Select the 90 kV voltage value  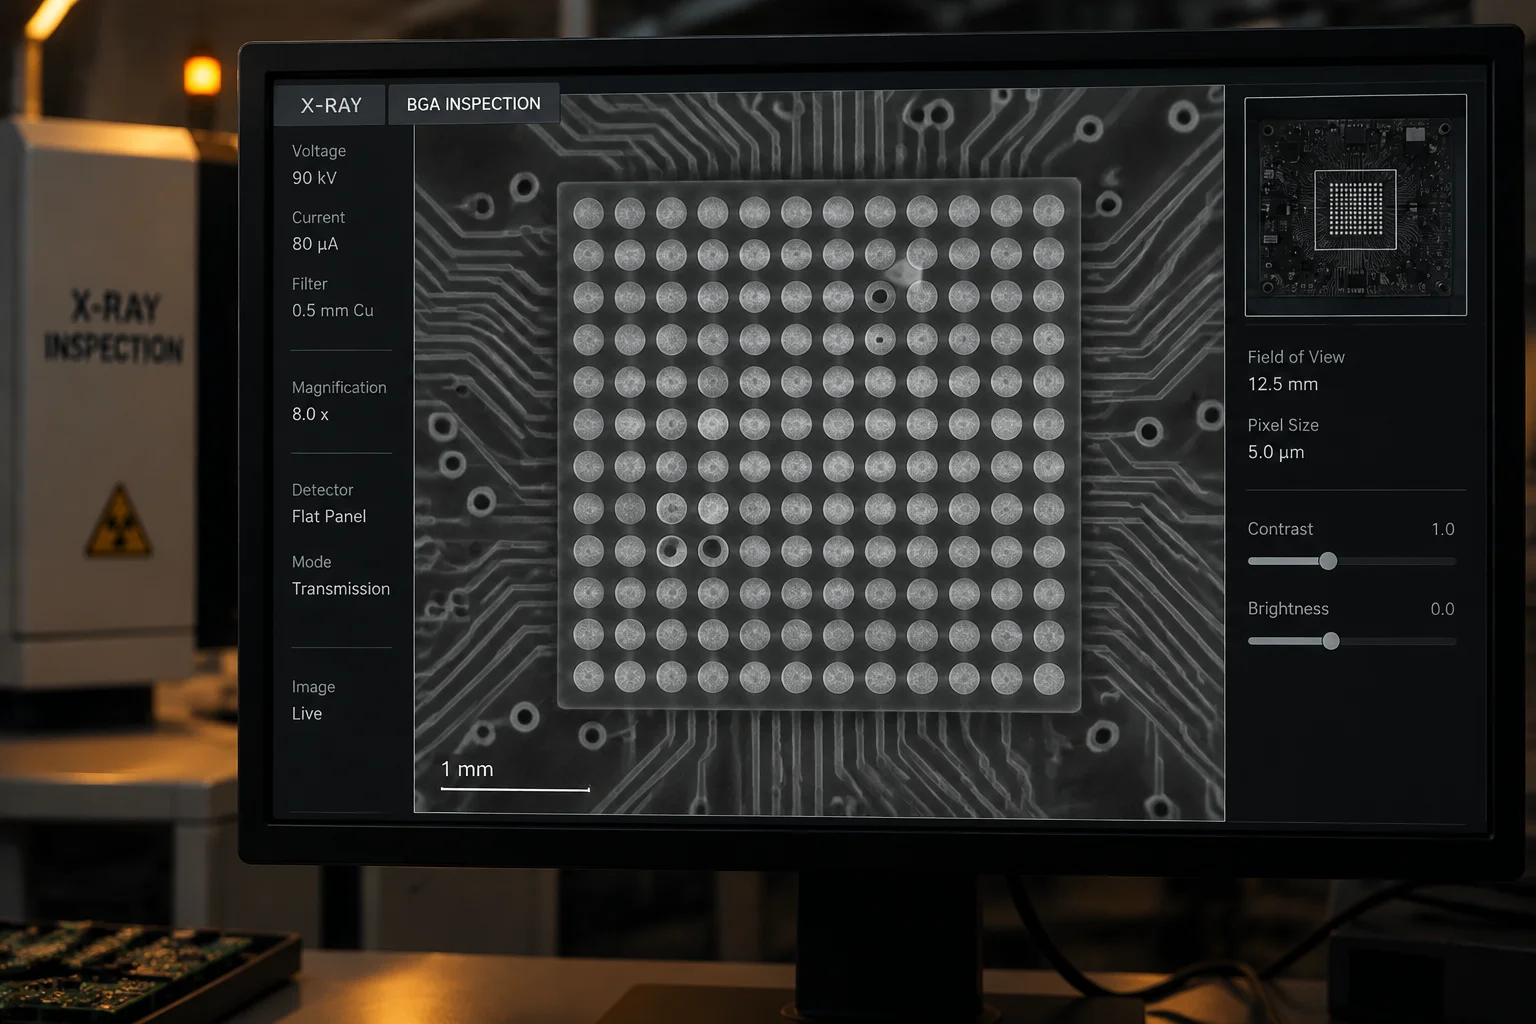314,178
